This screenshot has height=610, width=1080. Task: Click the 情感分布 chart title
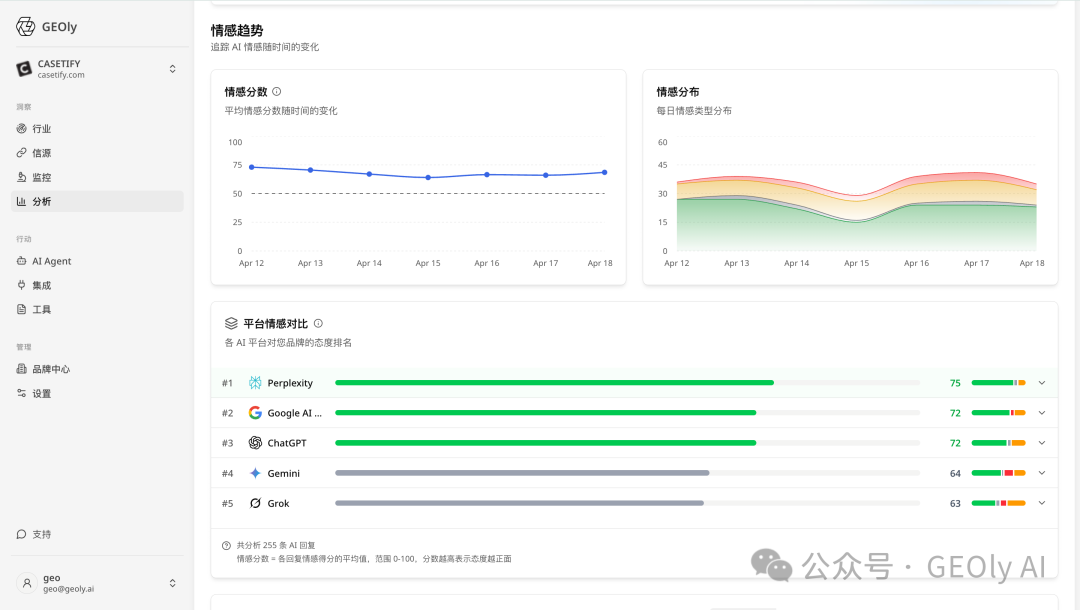click(x=678, y=92)
